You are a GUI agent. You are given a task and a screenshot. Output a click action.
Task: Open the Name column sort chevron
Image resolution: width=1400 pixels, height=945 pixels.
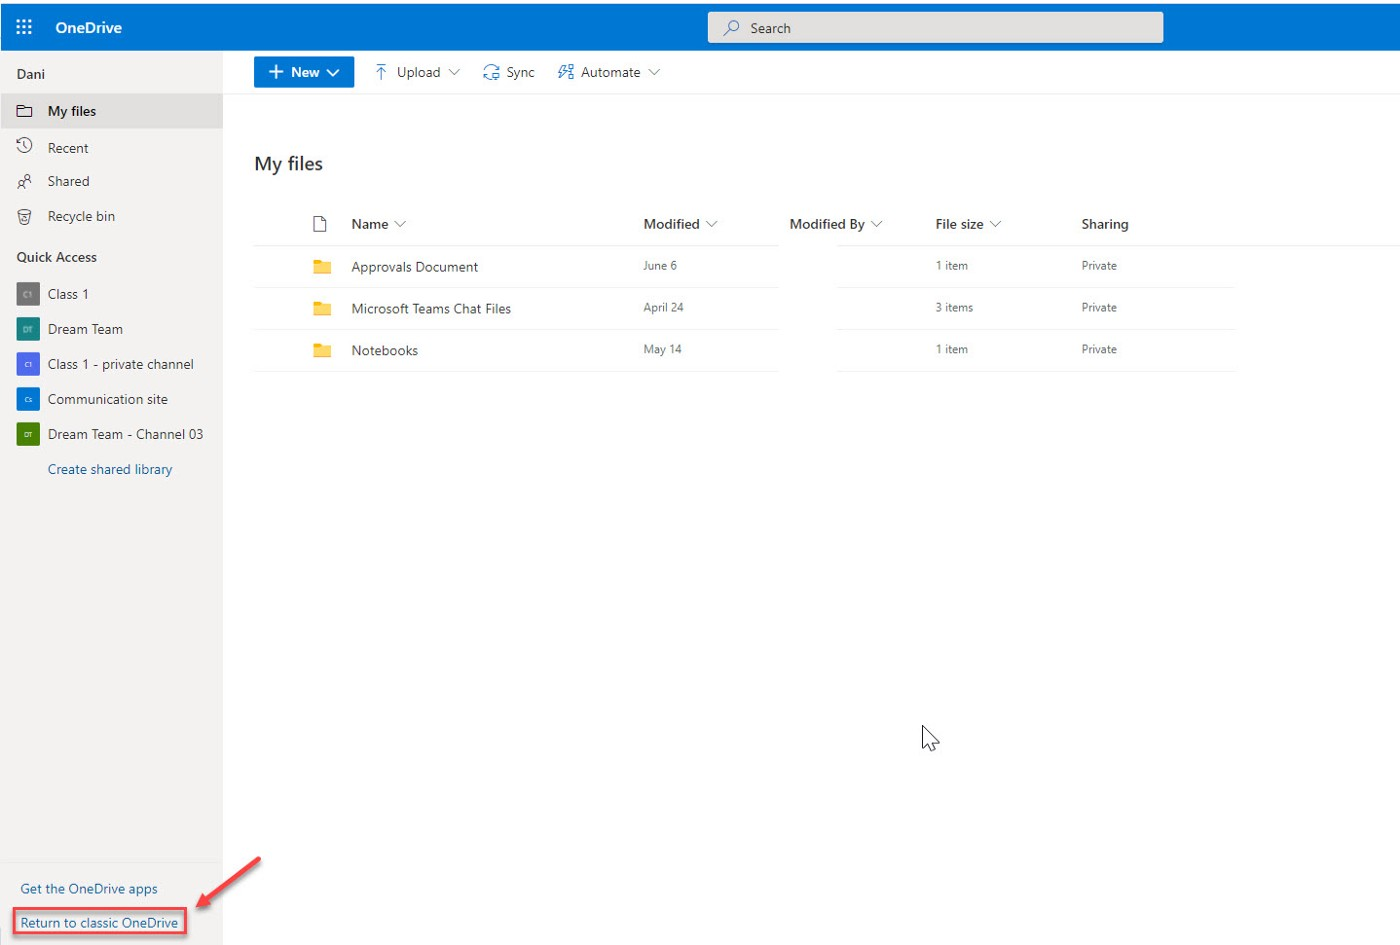400,224
